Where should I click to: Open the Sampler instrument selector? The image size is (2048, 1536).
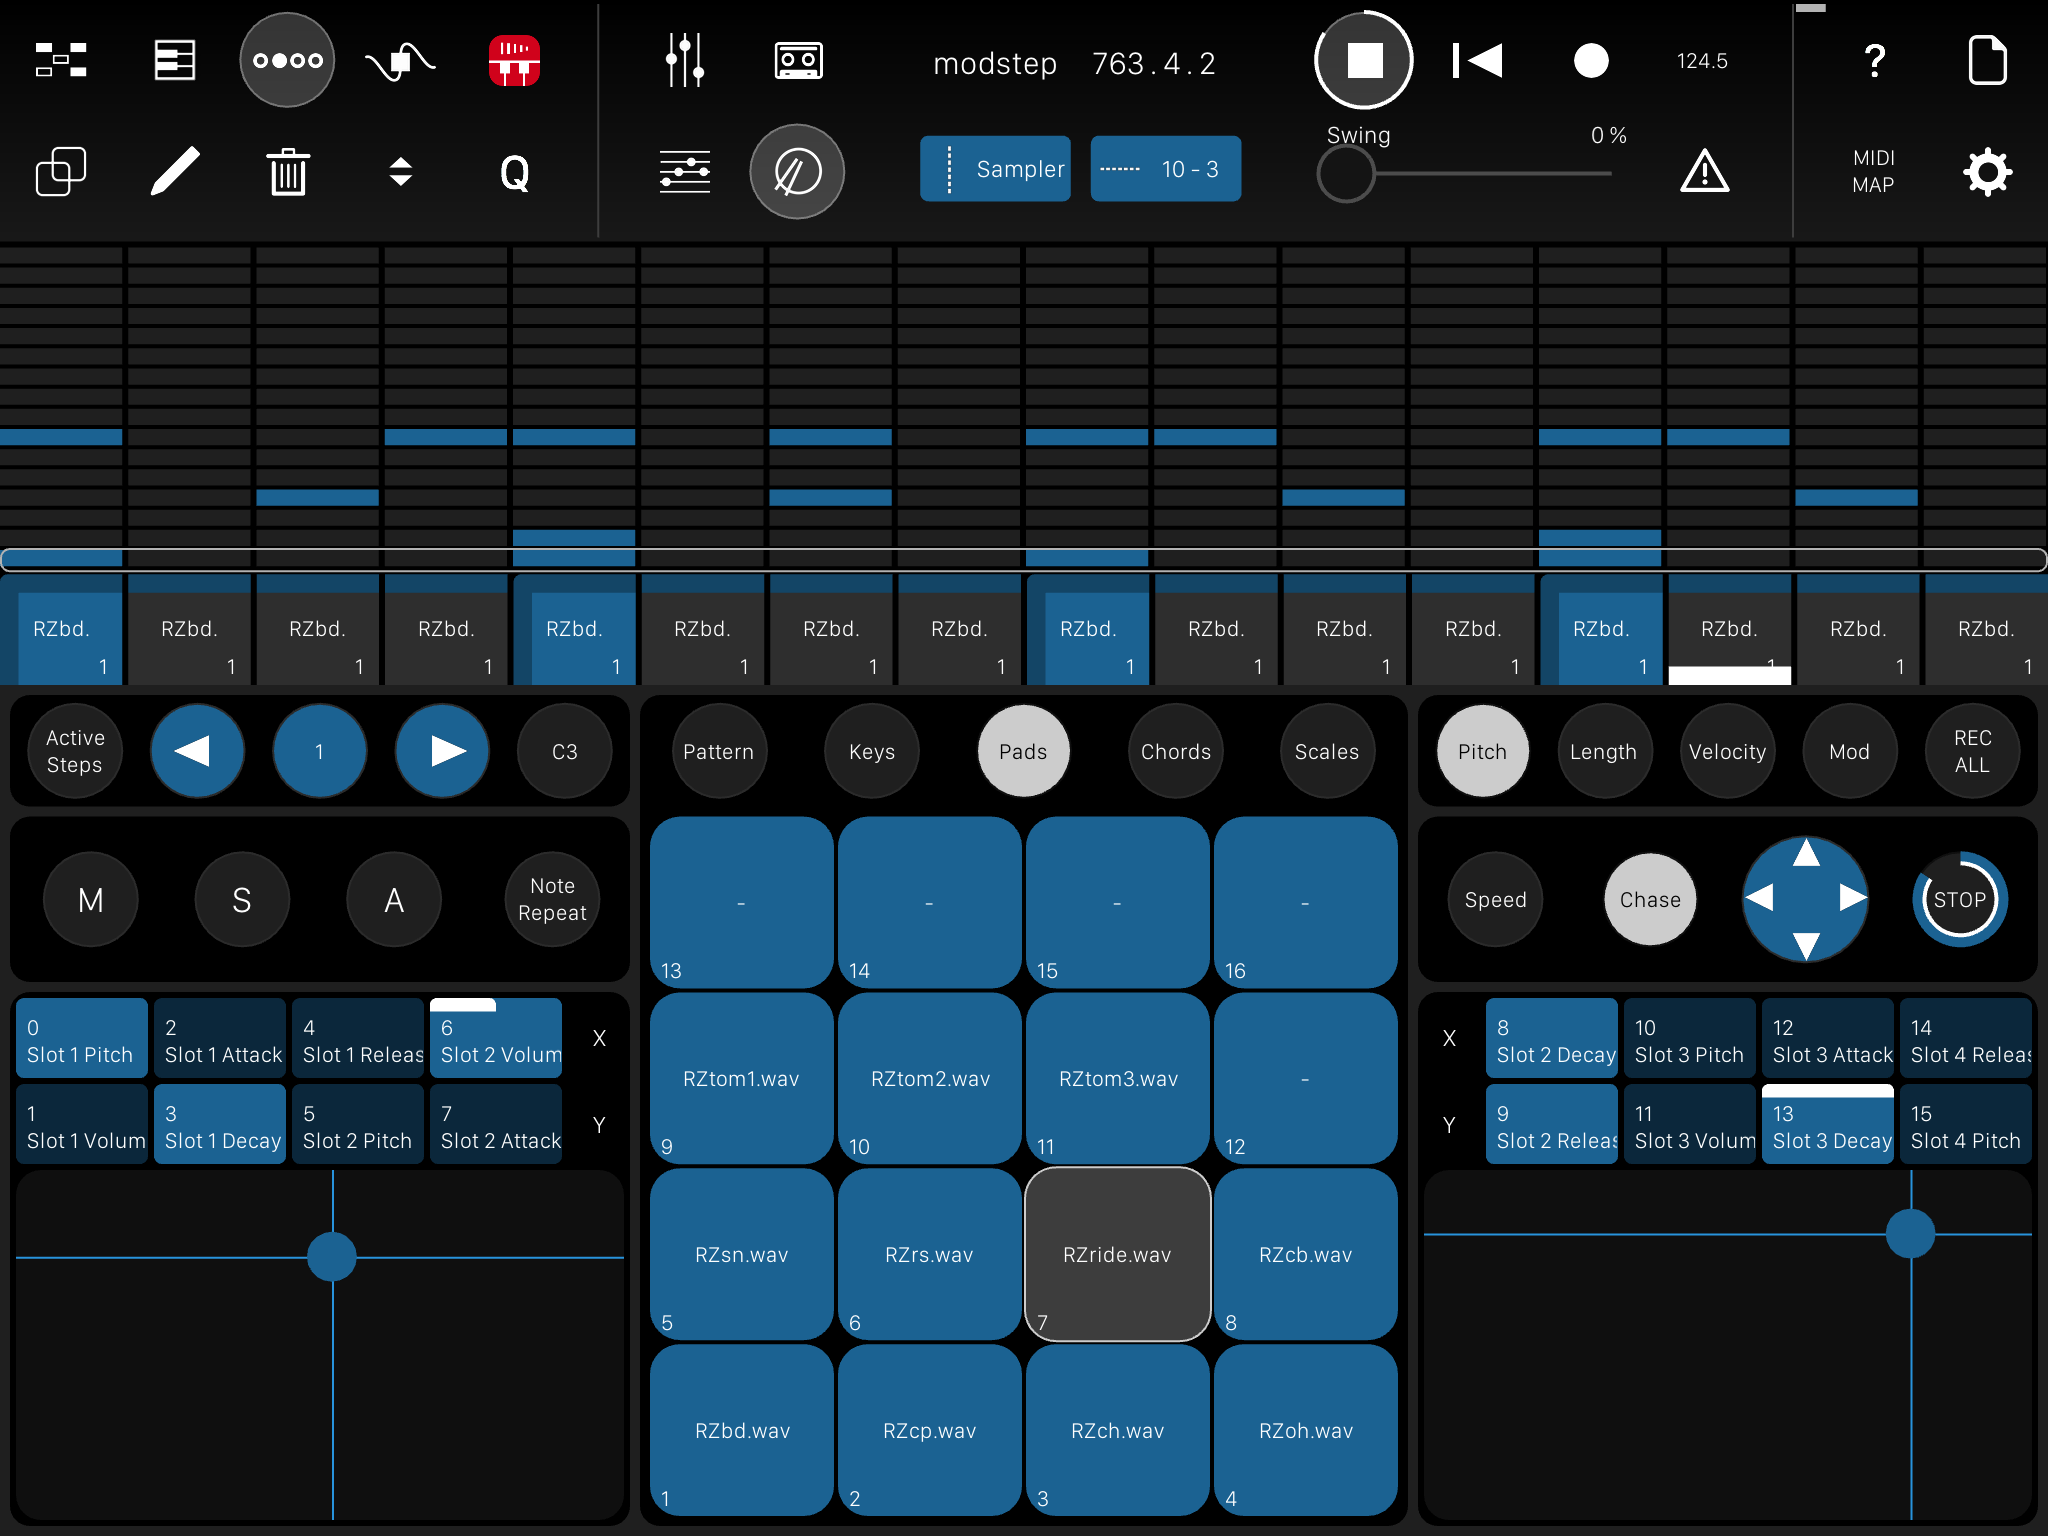[995, 169]
